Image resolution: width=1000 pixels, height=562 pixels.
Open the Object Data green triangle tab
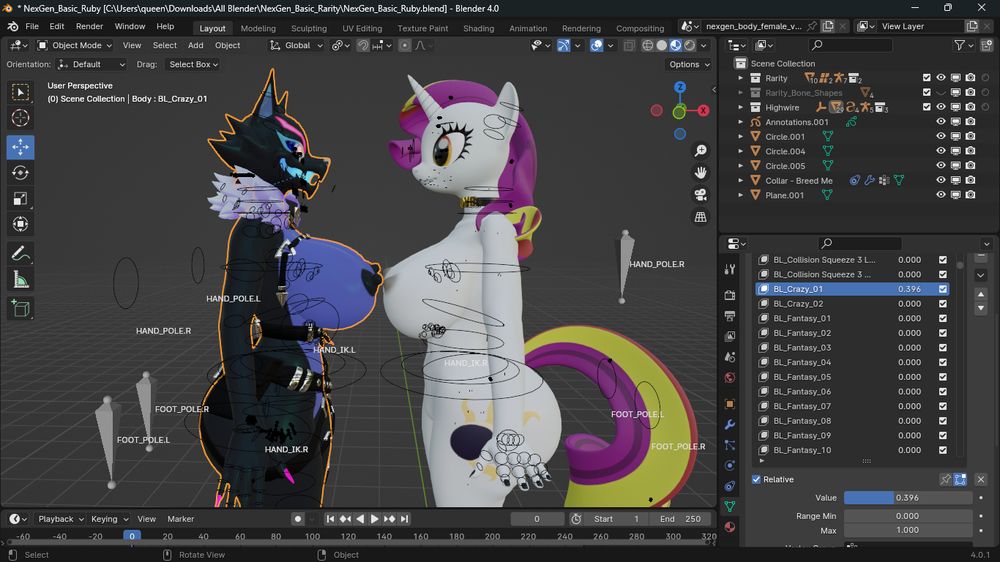[730, 507]
